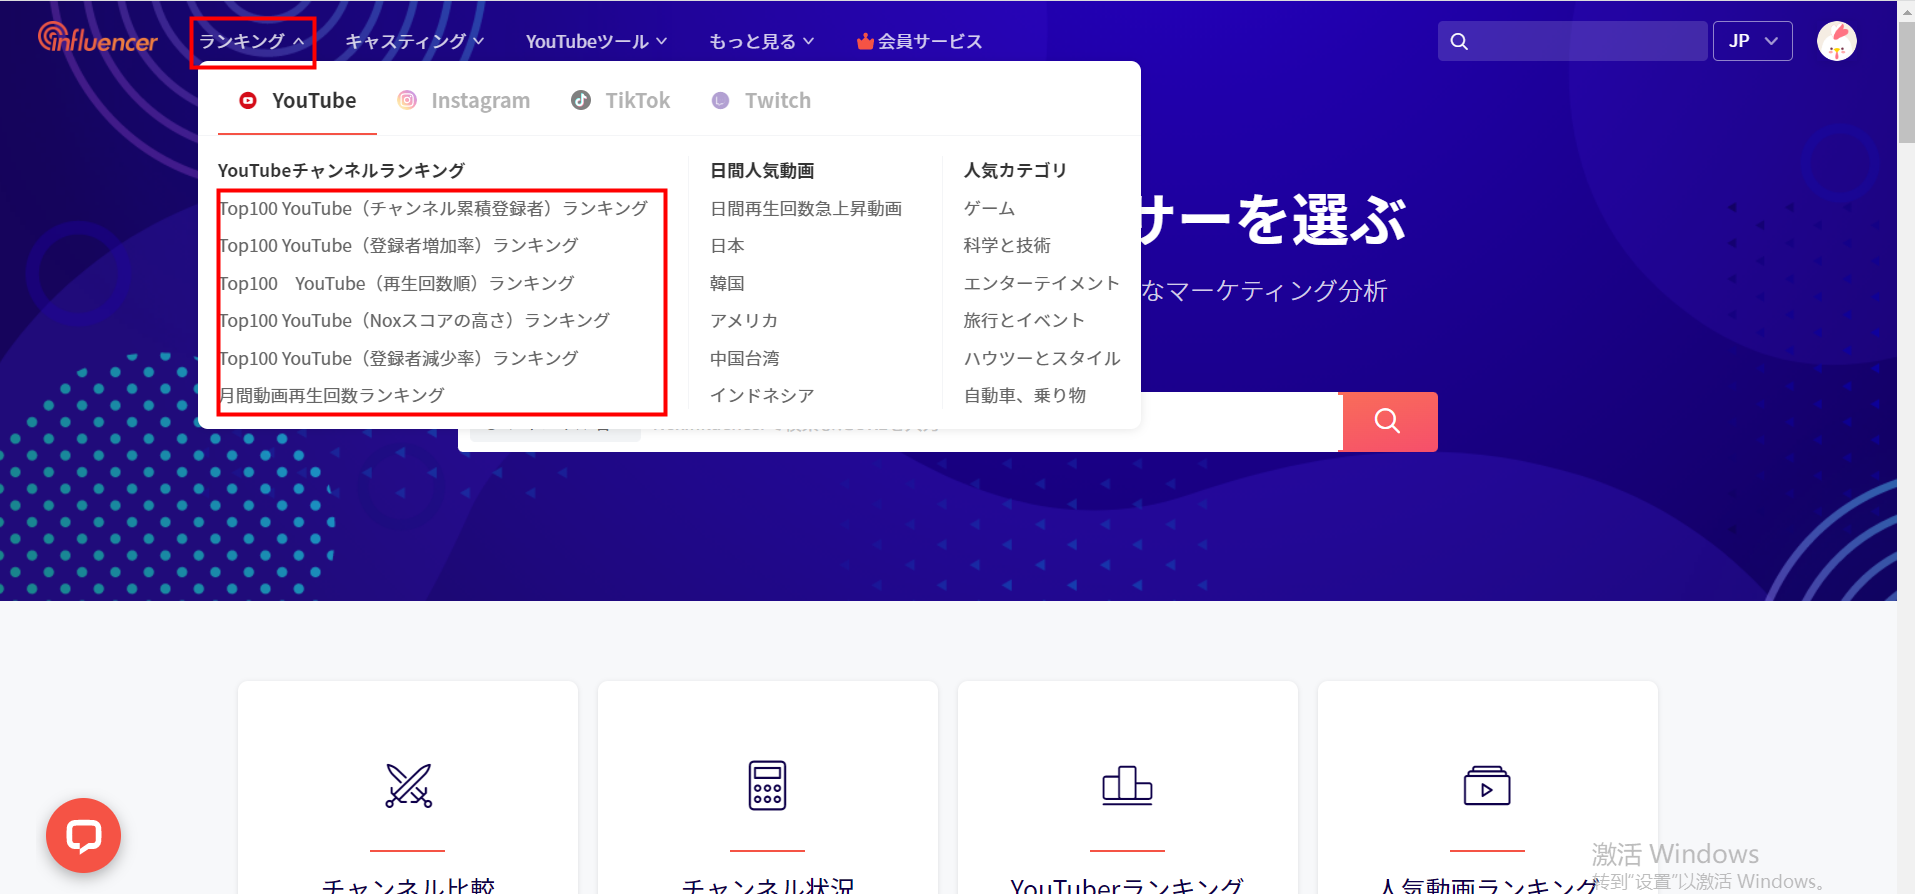Open the 科学と技術 category

point(1007,245)
